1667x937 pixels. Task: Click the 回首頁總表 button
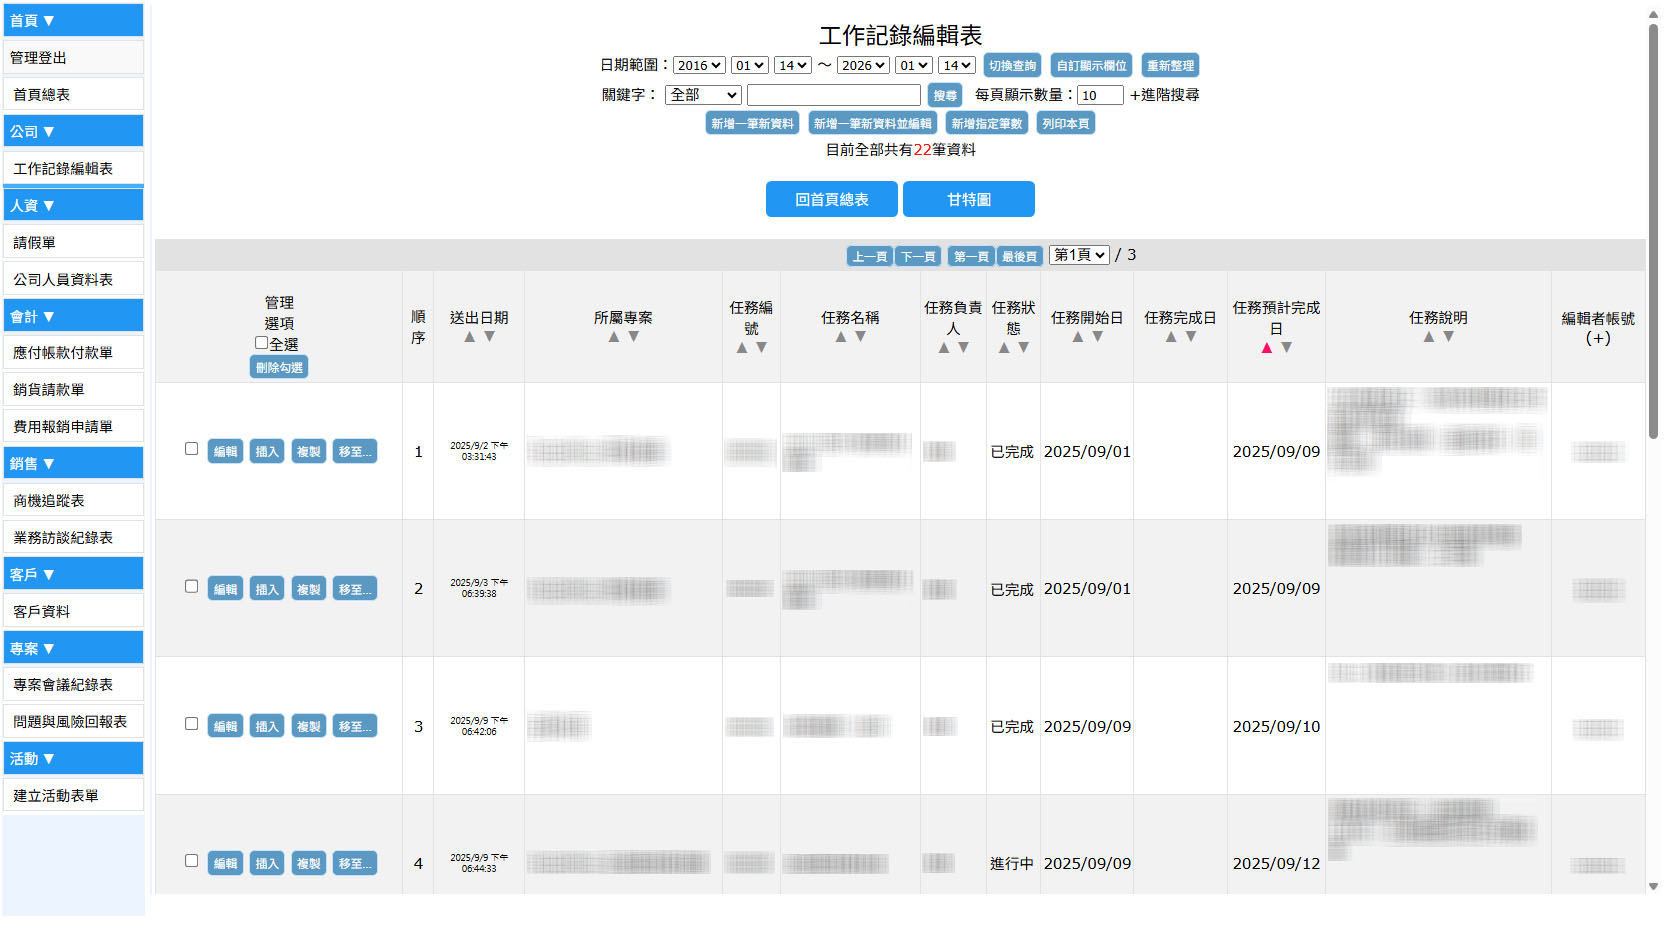coord(832,199)
